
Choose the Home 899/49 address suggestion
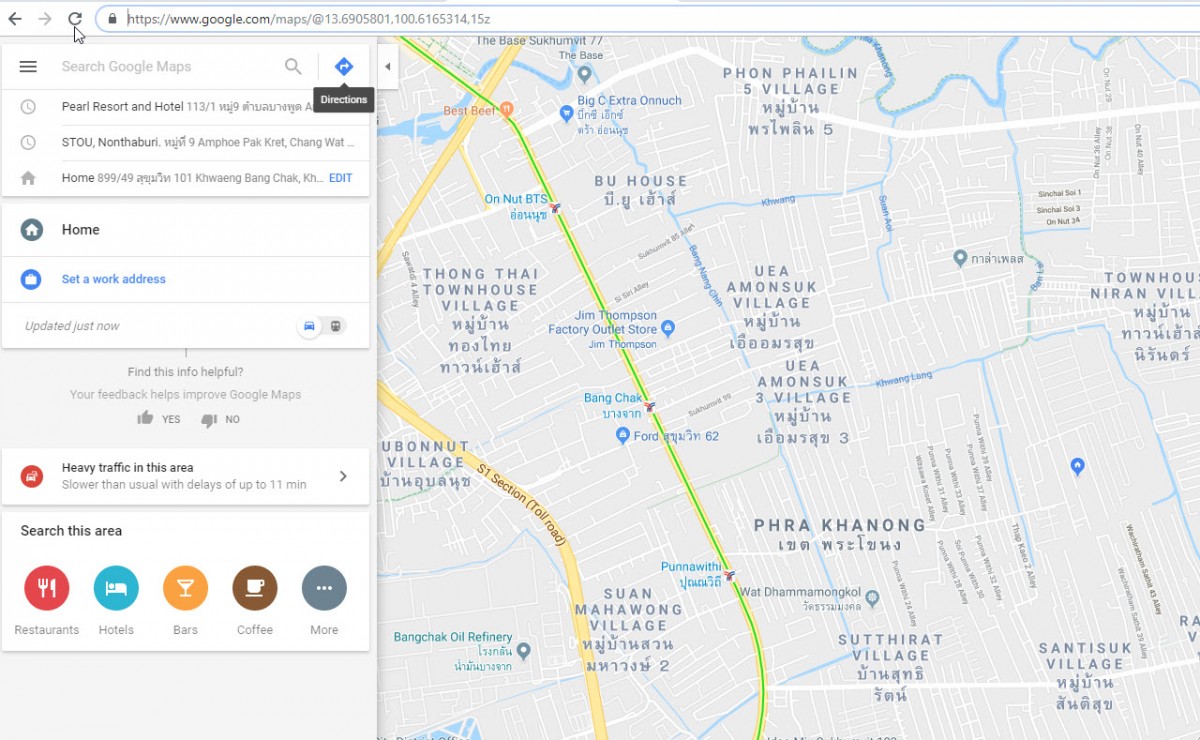click(x=186, y=178)
